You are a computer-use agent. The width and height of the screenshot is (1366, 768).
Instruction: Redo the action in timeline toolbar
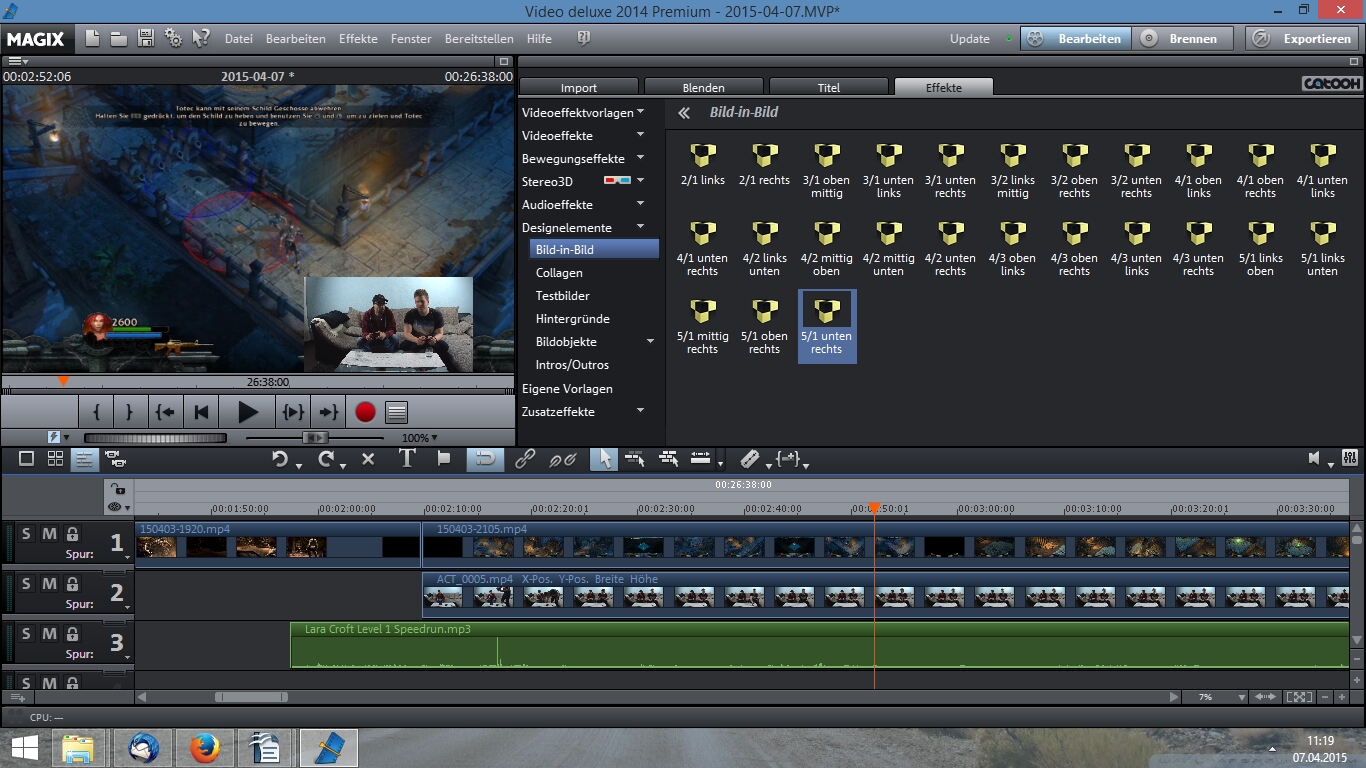tap(325, 459)
